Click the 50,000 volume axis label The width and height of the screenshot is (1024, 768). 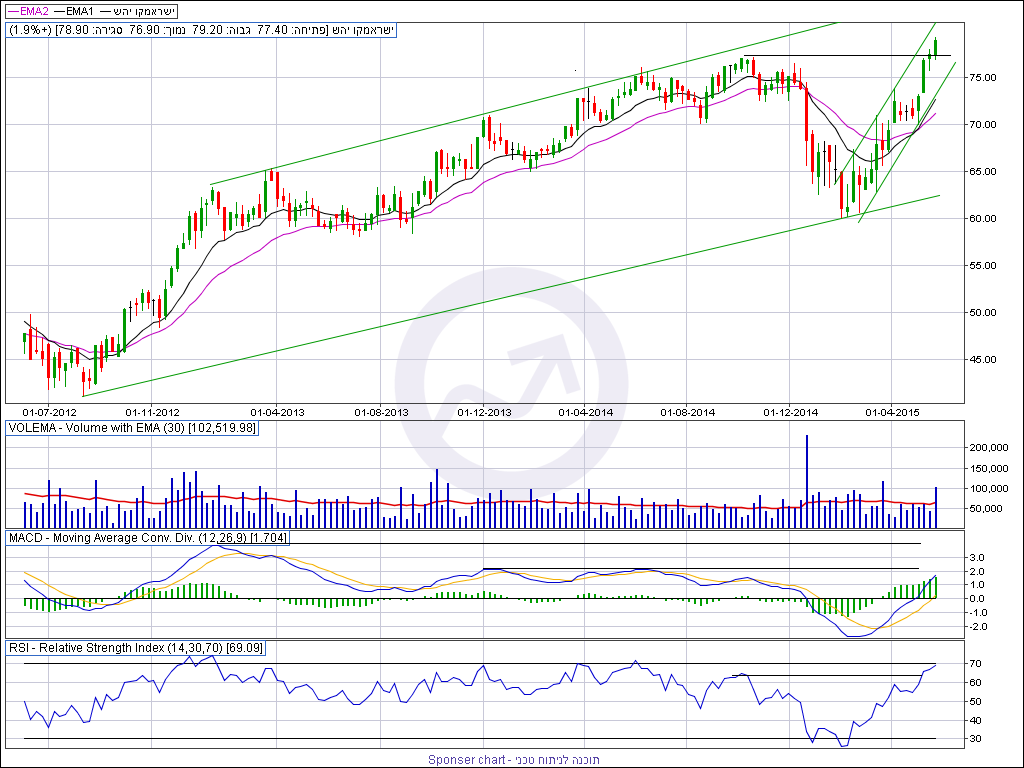985,509
